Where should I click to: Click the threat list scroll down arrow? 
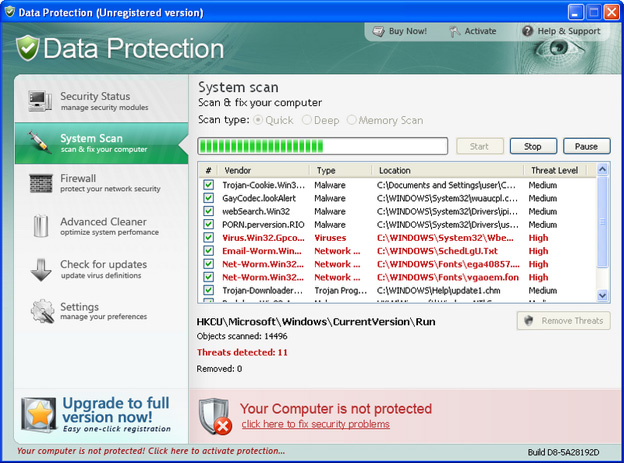coord(603,295)
